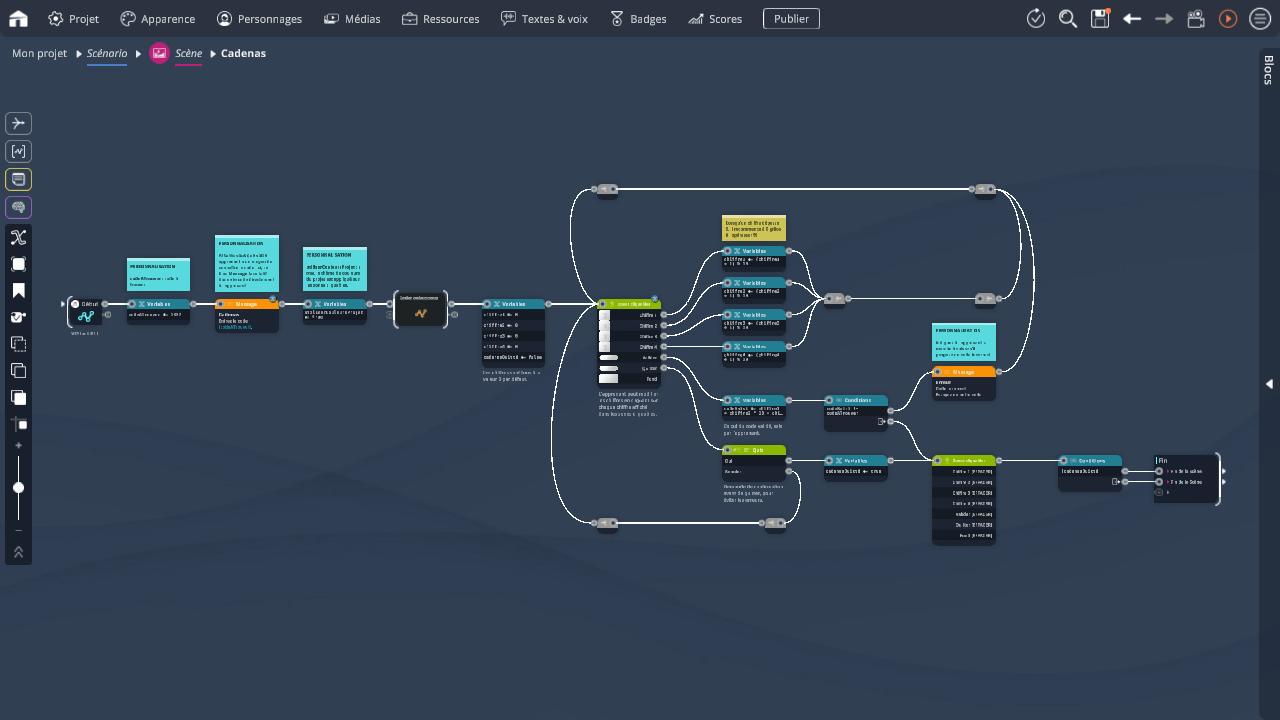Select the dark loader block with orange icon
The width and height of the screenshot is (1280, 720).
coord(420,310)
